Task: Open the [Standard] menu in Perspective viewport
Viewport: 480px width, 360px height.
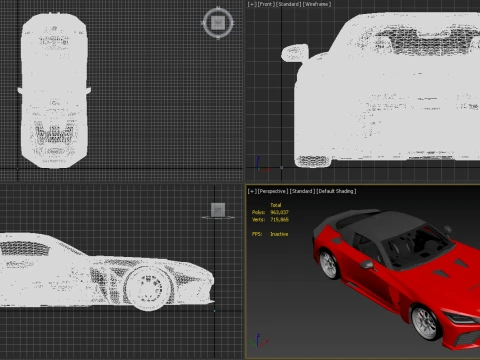Action: tap(302, 191)
